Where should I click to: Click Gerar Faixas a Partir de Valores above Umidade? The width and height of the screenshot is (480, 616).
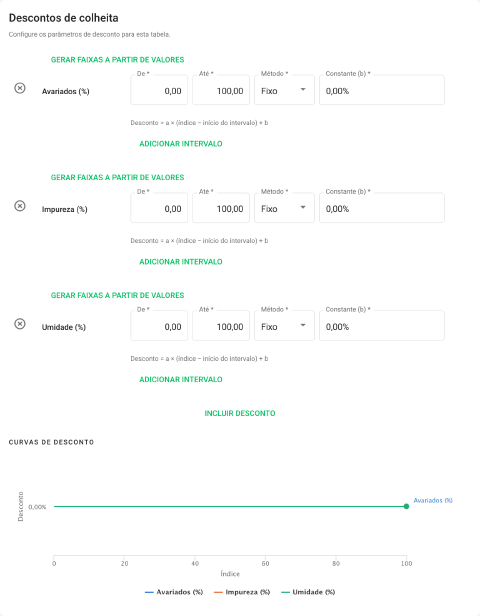tap(117, 295)
